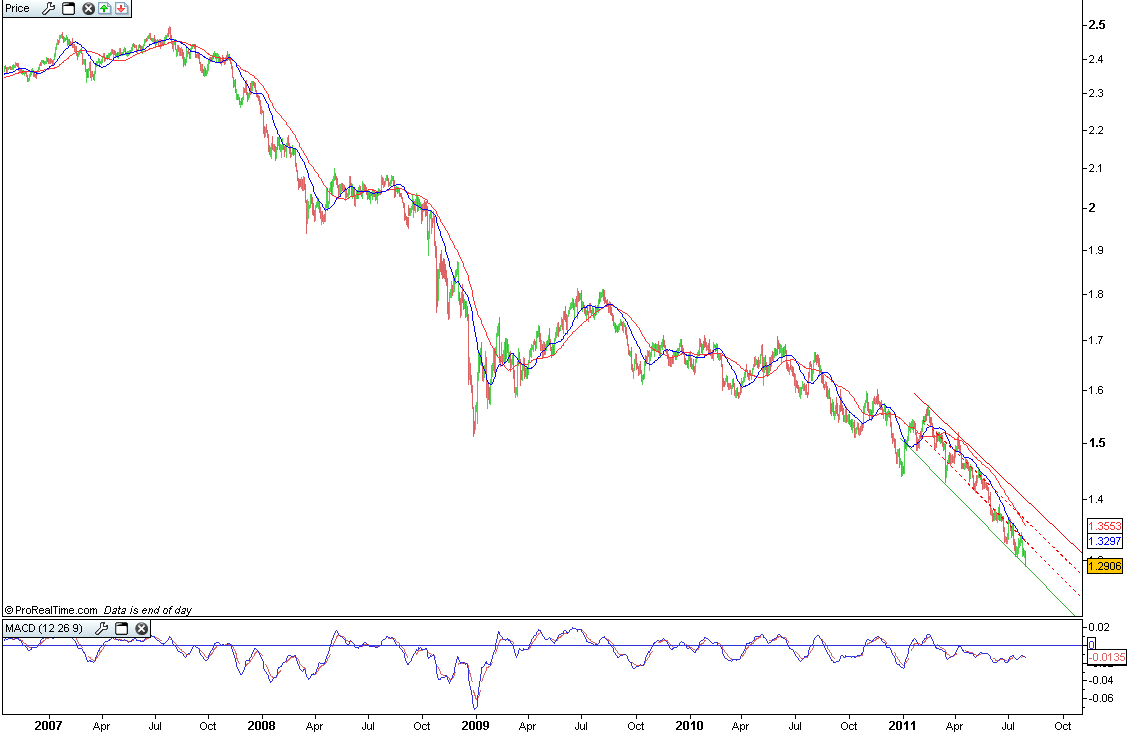Click the 2010 year label on time axis
Image resolution: width=1132 pixels, height=733 pixels.
(x=689, y=725)
